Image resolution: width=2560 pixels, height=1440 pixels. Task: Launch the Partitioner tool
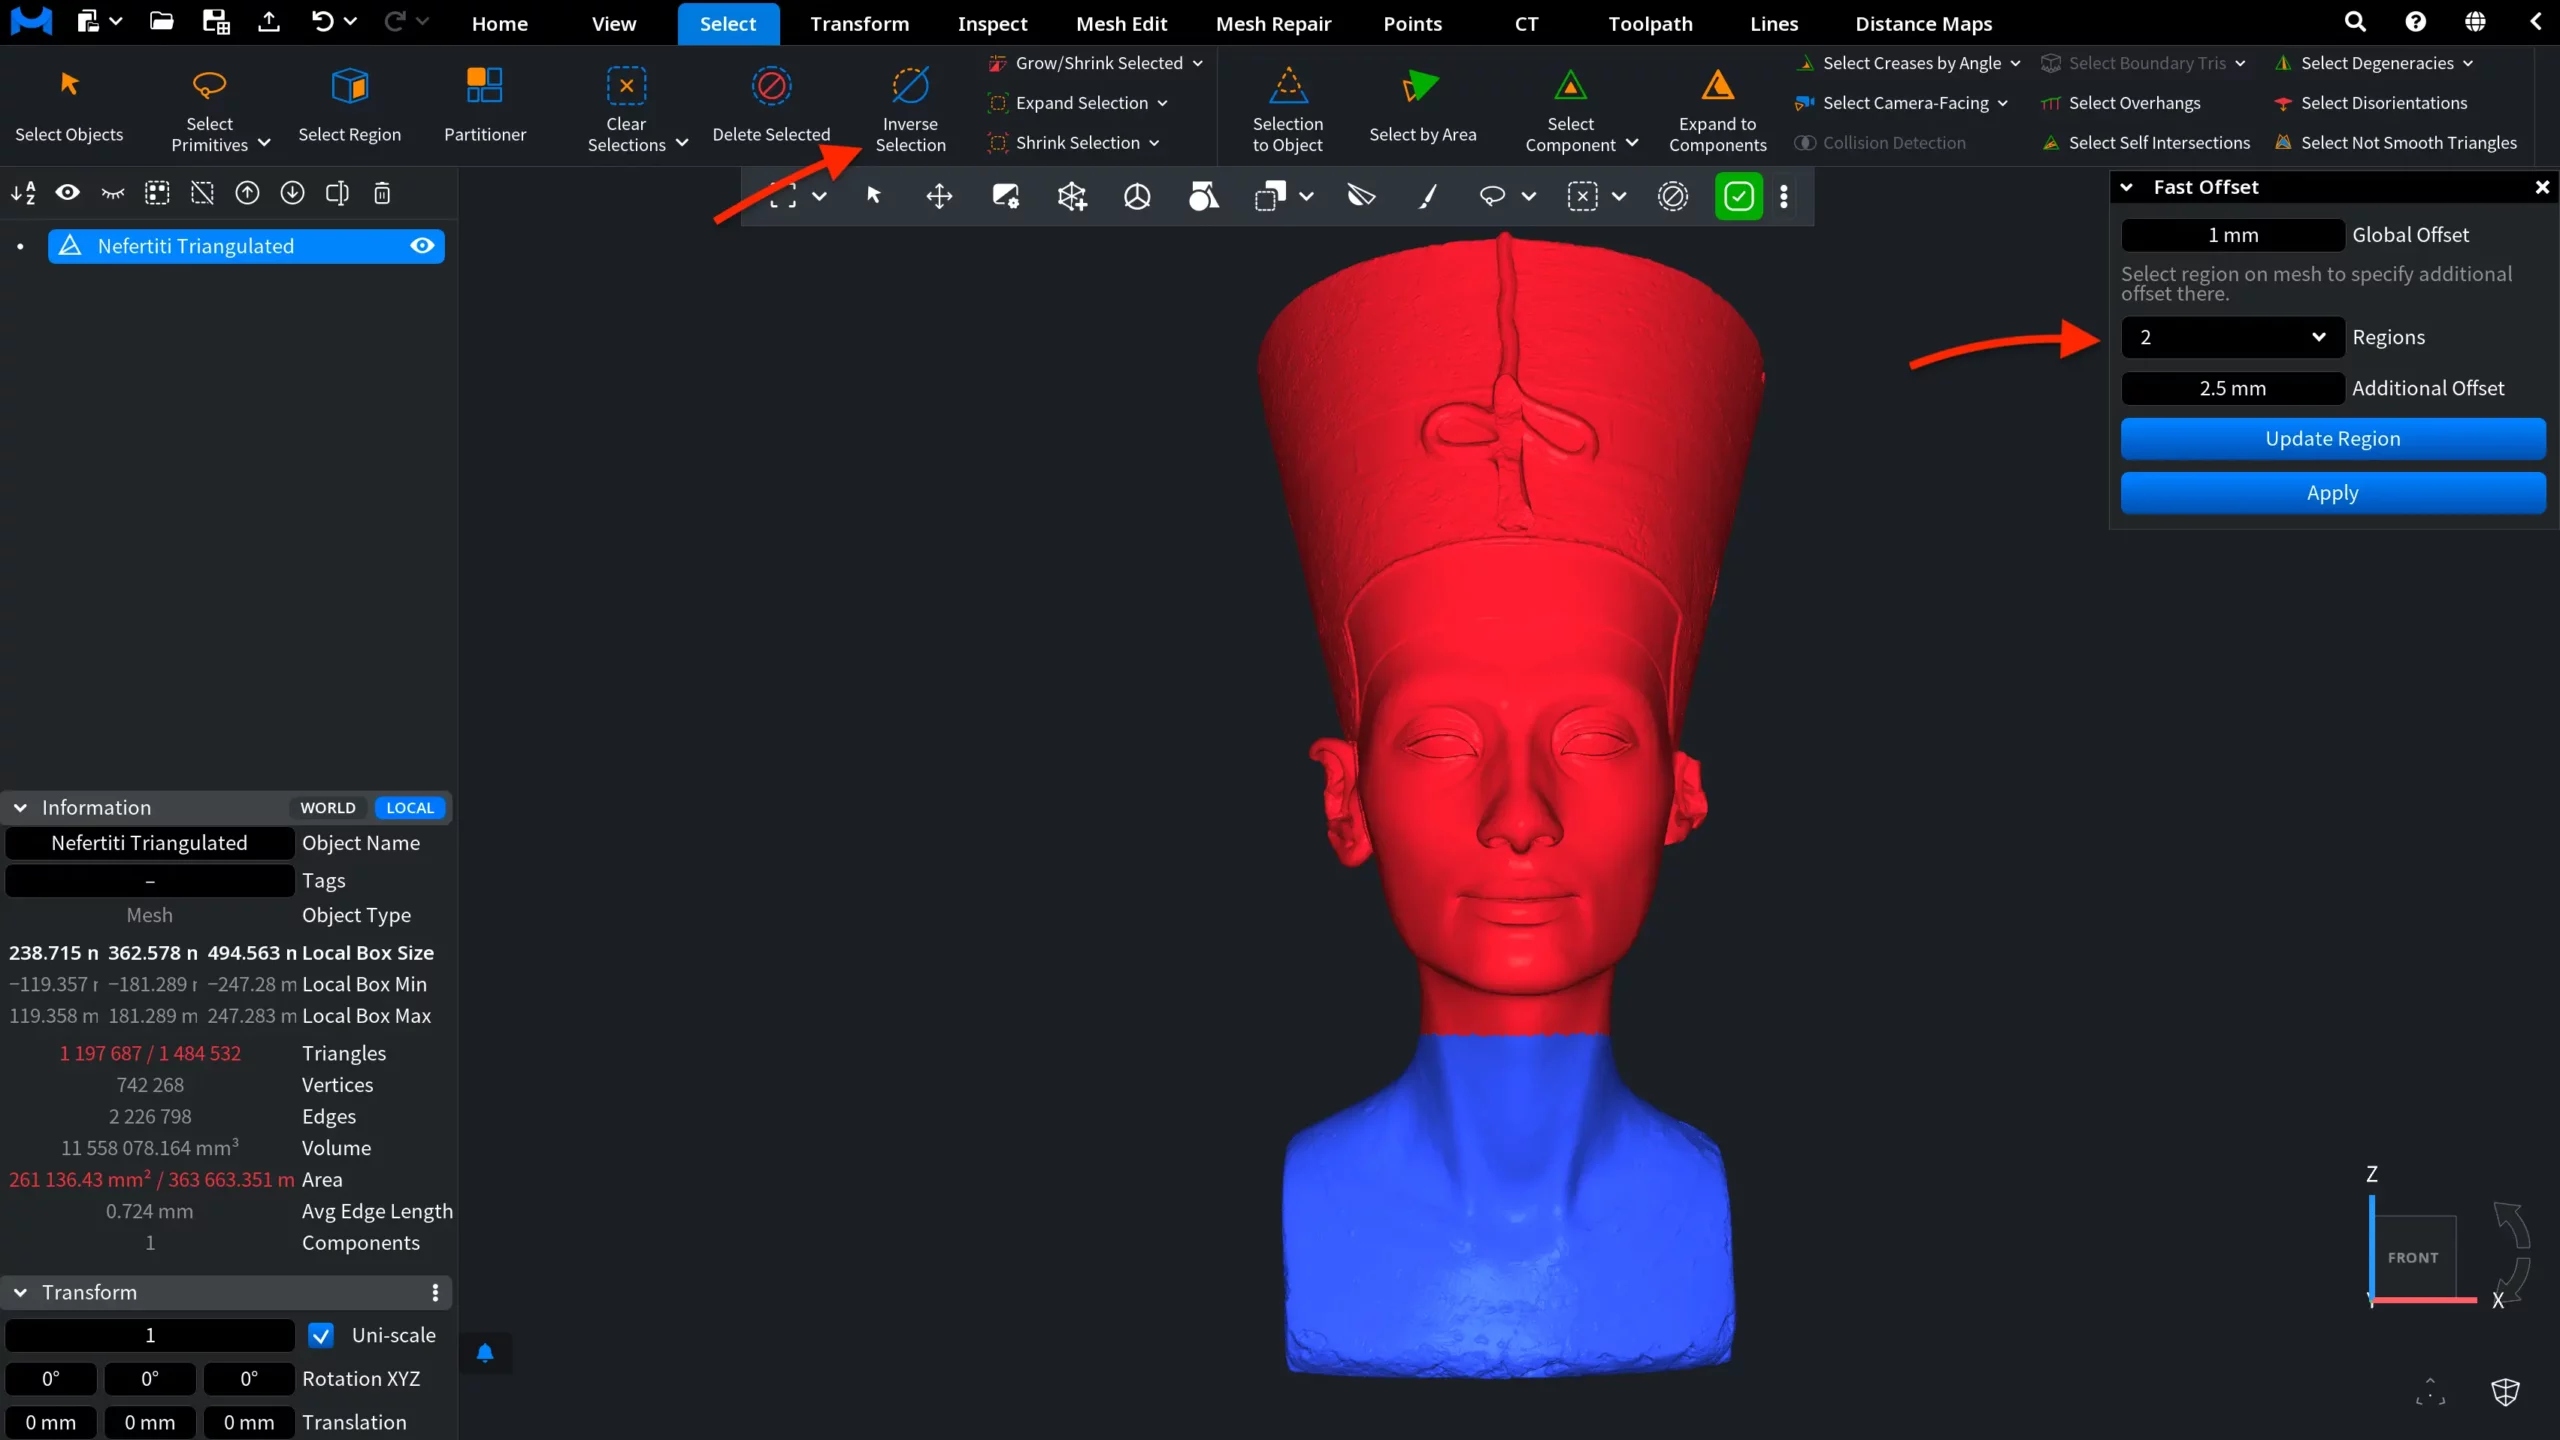(x=485, y=105)
